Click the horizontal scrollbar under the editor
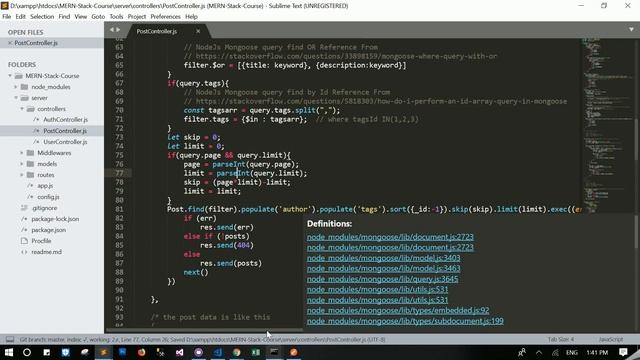The height and width of the screenshot is (360, 640). pos(204,330)
